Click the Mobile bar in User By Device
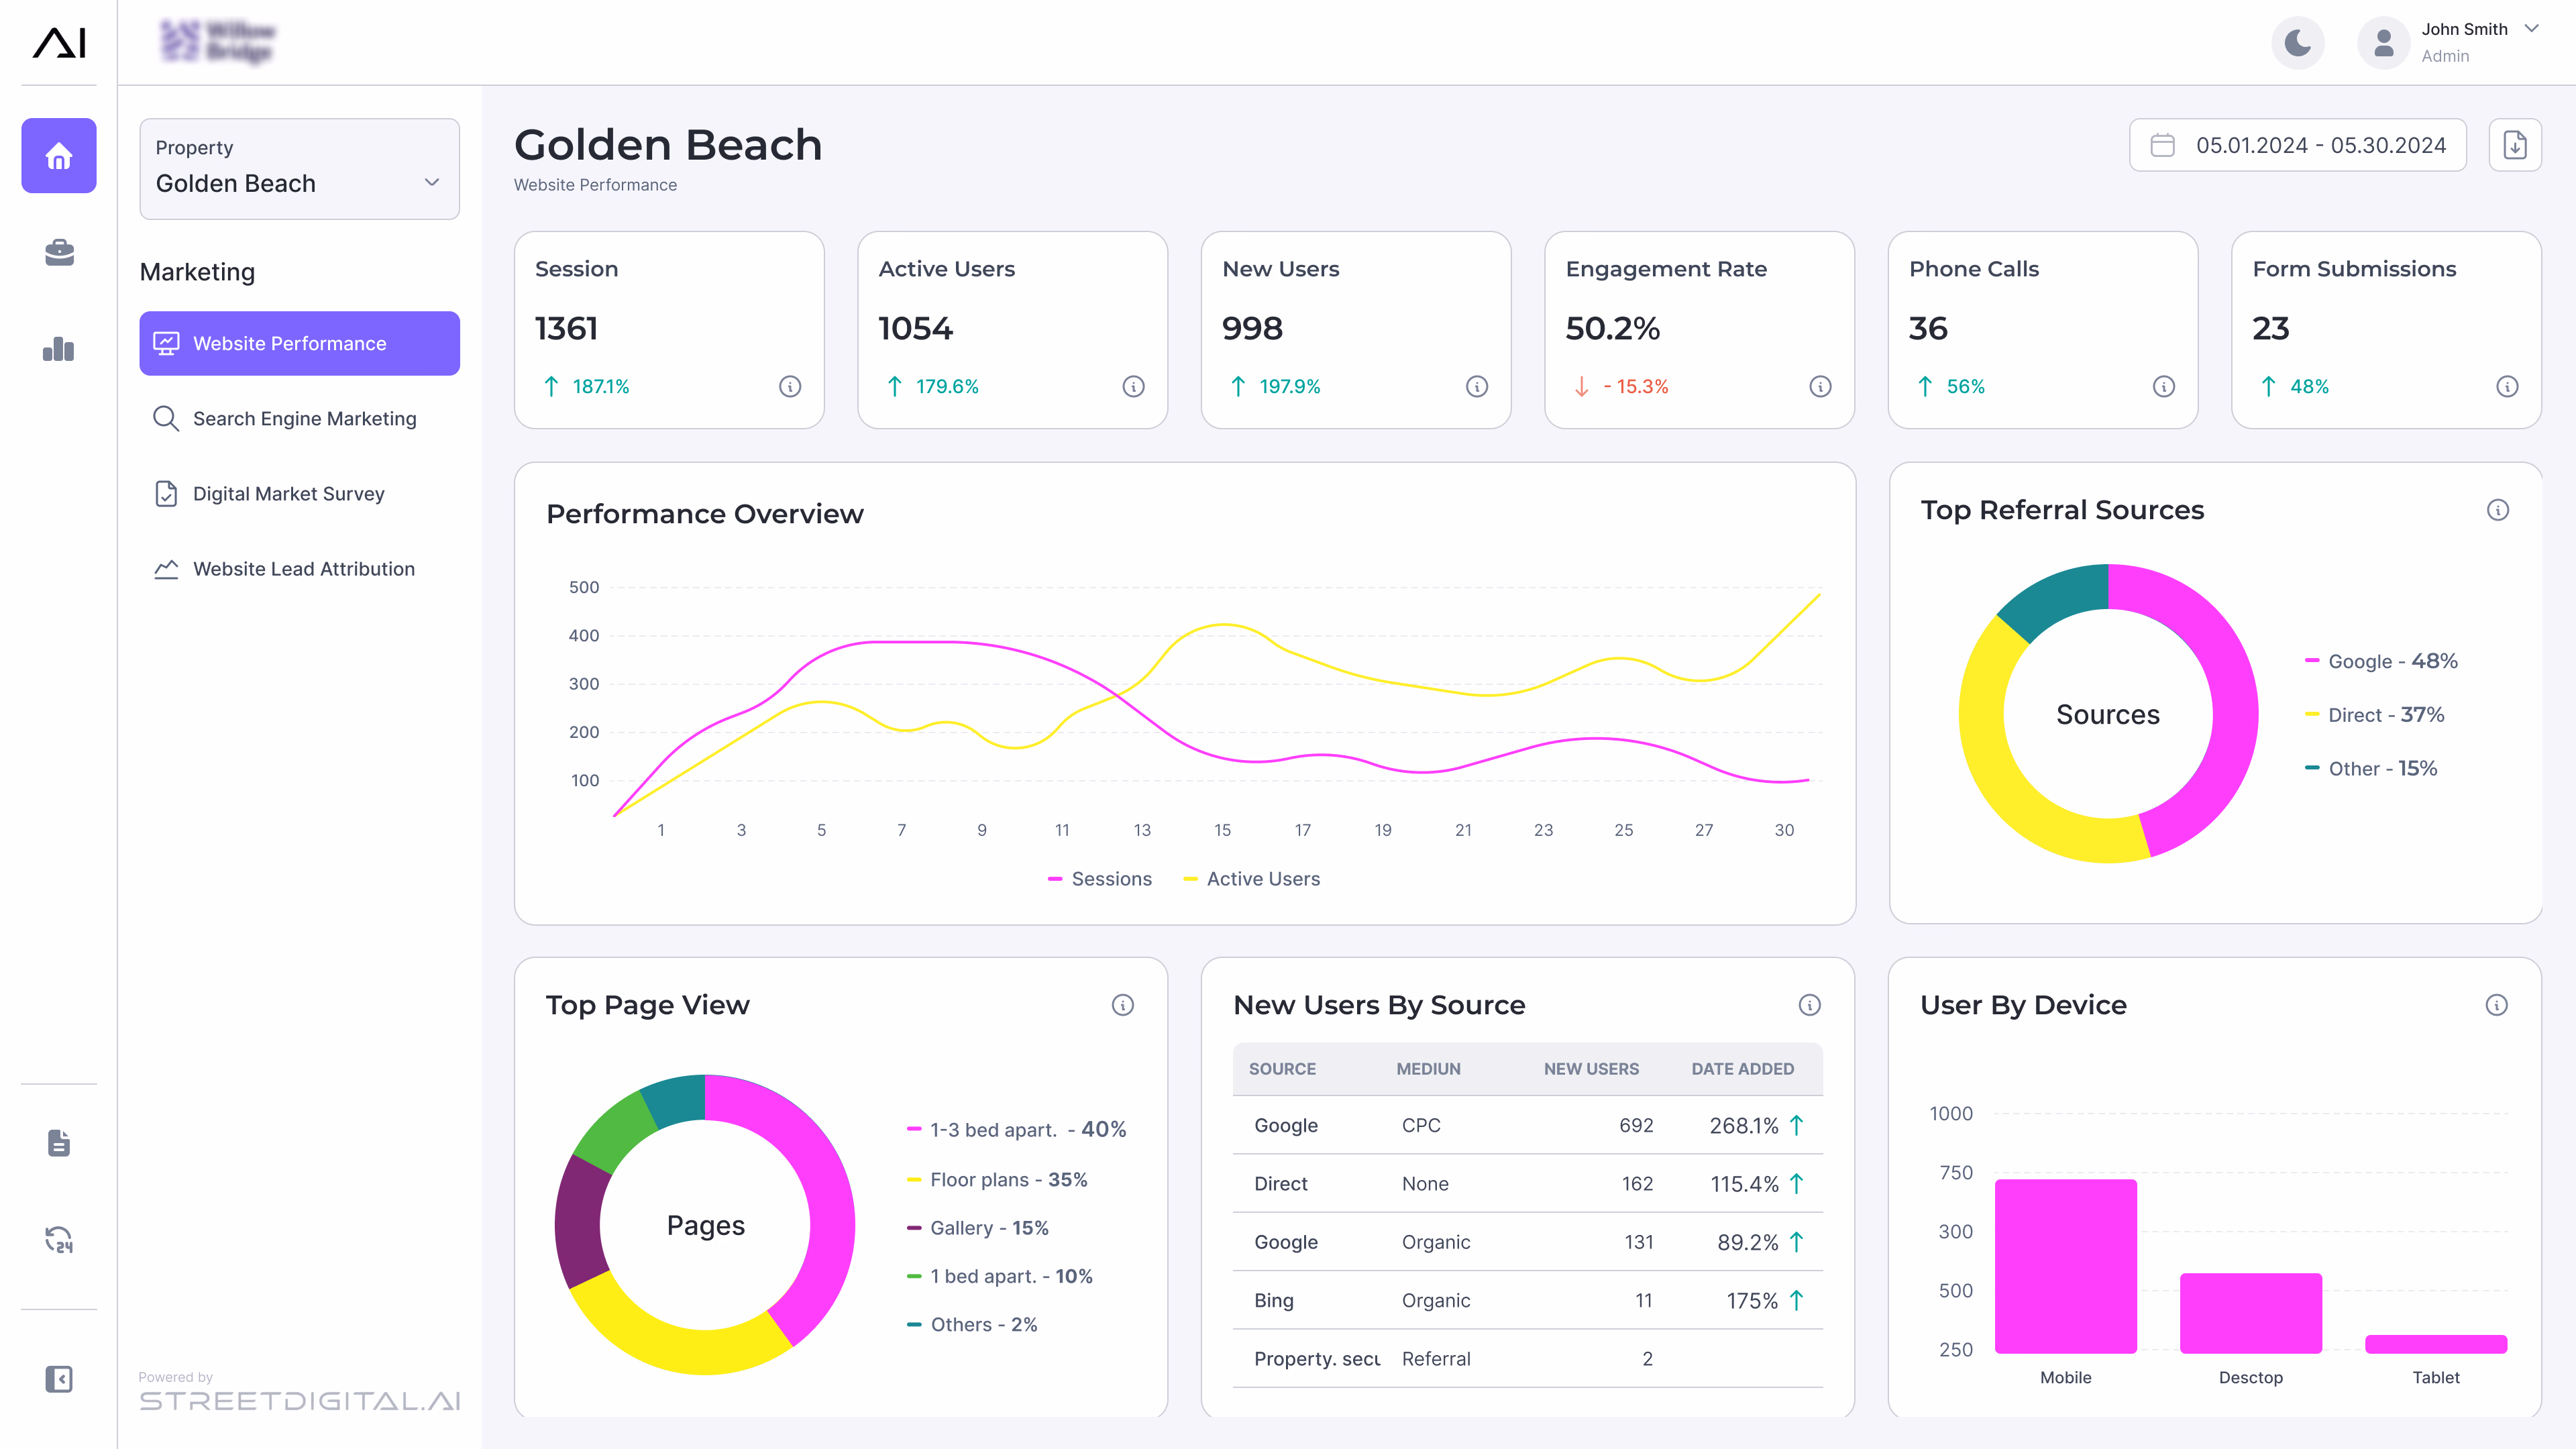Image resolution: width=2576 pixels, height=1449 pixels. pyautogui.click(x=2066, y=1266)
